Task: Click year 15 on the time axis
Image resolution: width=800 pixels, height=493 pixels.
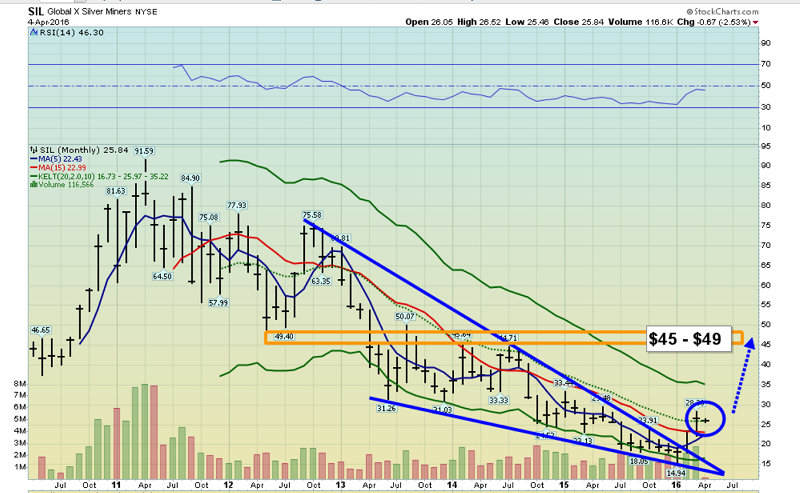Action: point(564,485)
